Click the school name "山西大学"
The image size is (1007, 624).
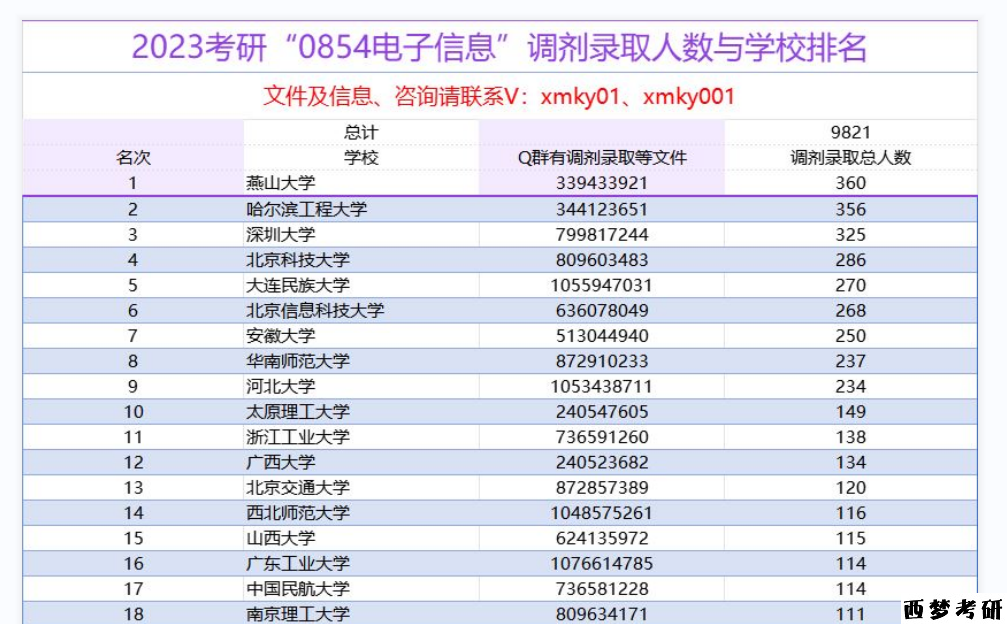click(281, 538)
